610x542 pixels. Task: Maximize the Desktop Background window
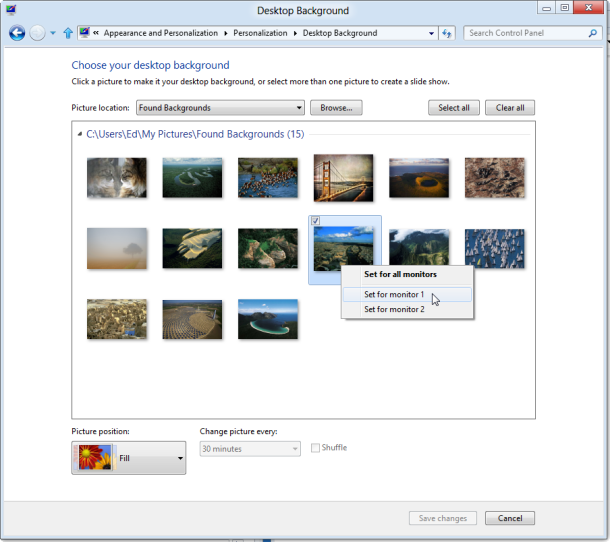(564, 8)
